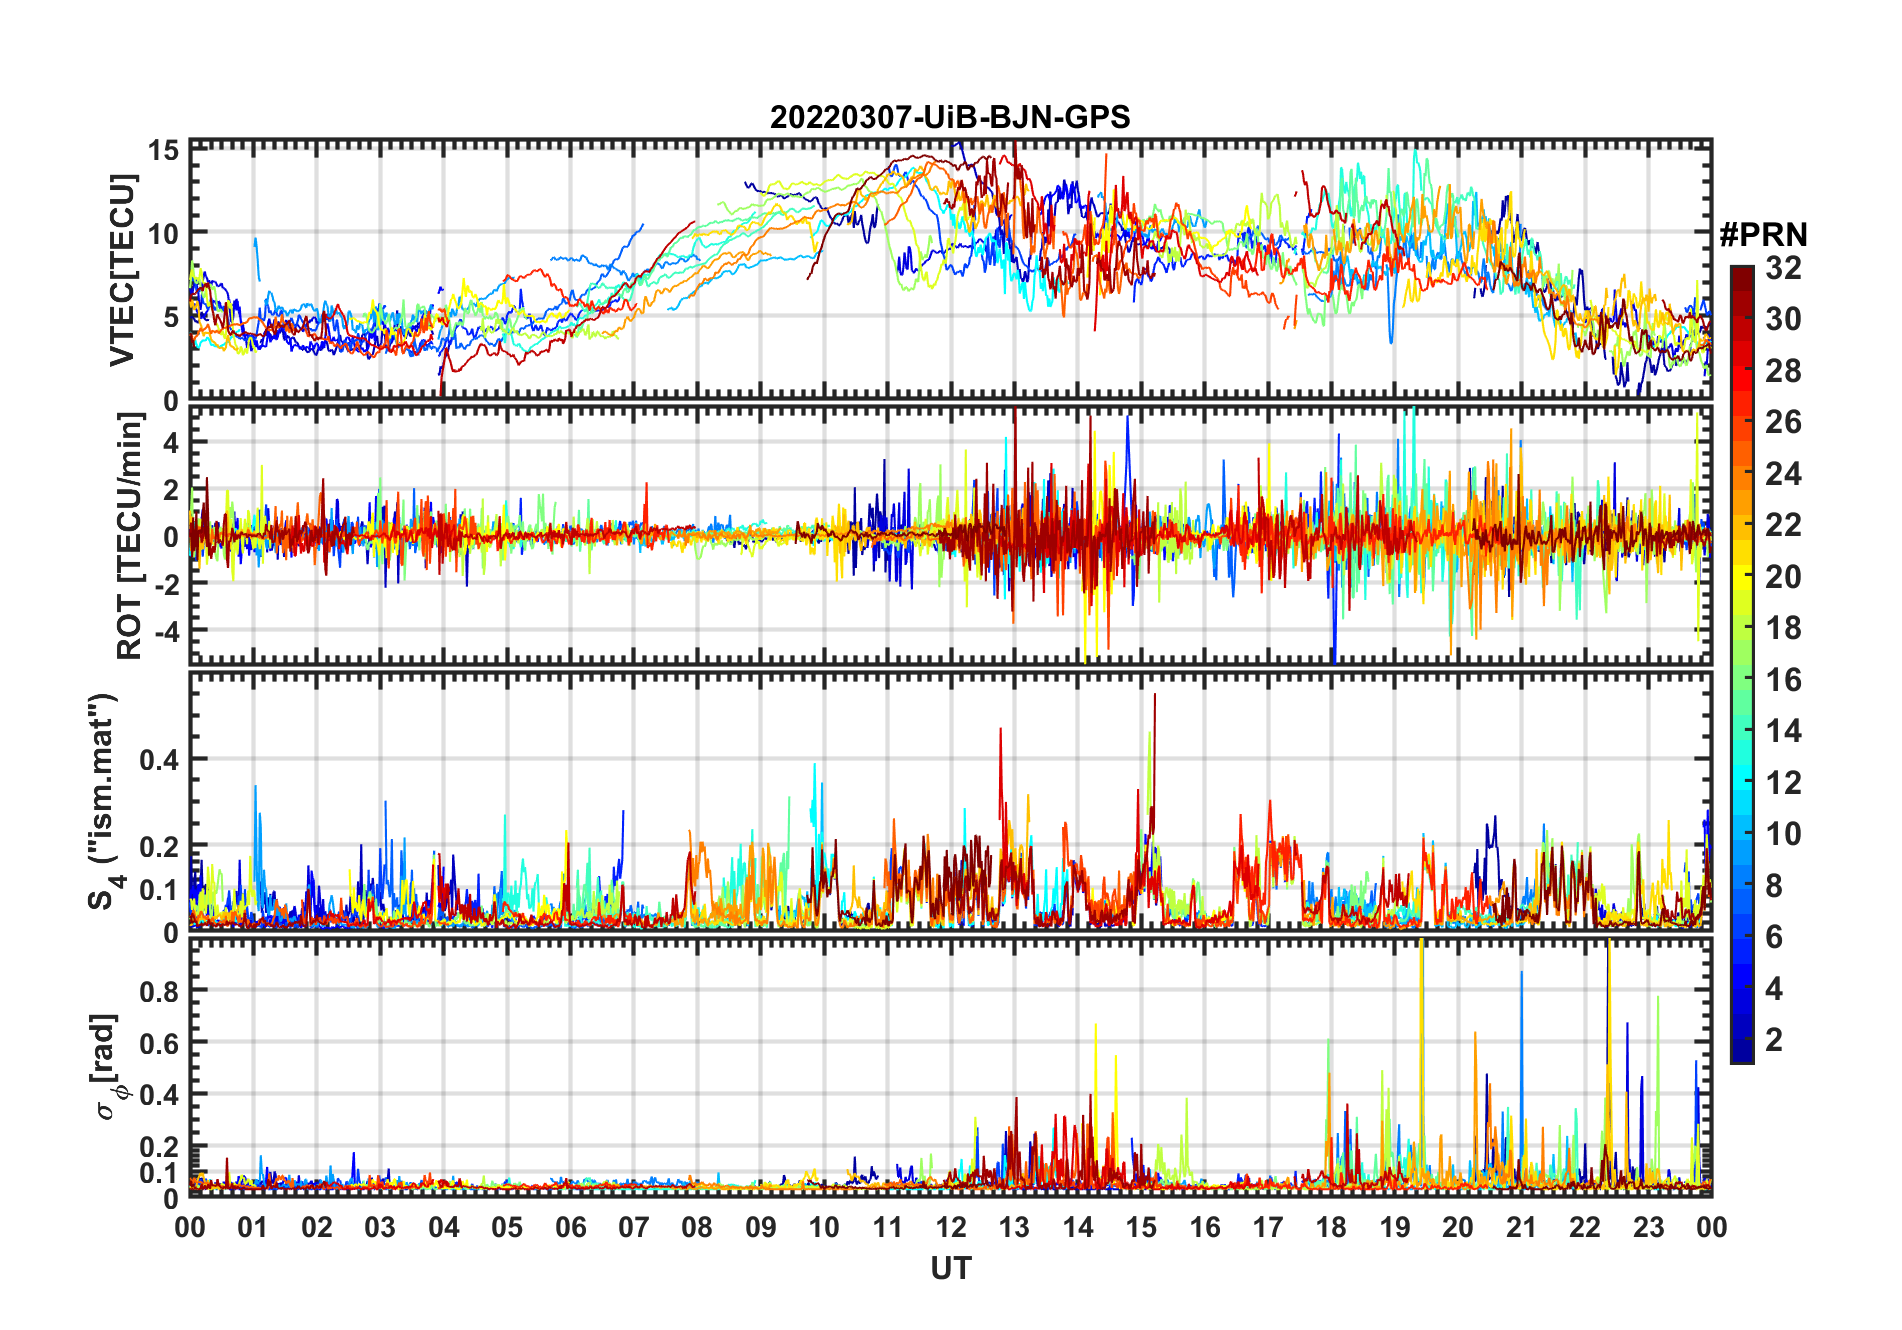Click x-axis tick label 21
Image resolution: width=1902 pixels, height=1330 pixels.
(x=1522, y=1228)
